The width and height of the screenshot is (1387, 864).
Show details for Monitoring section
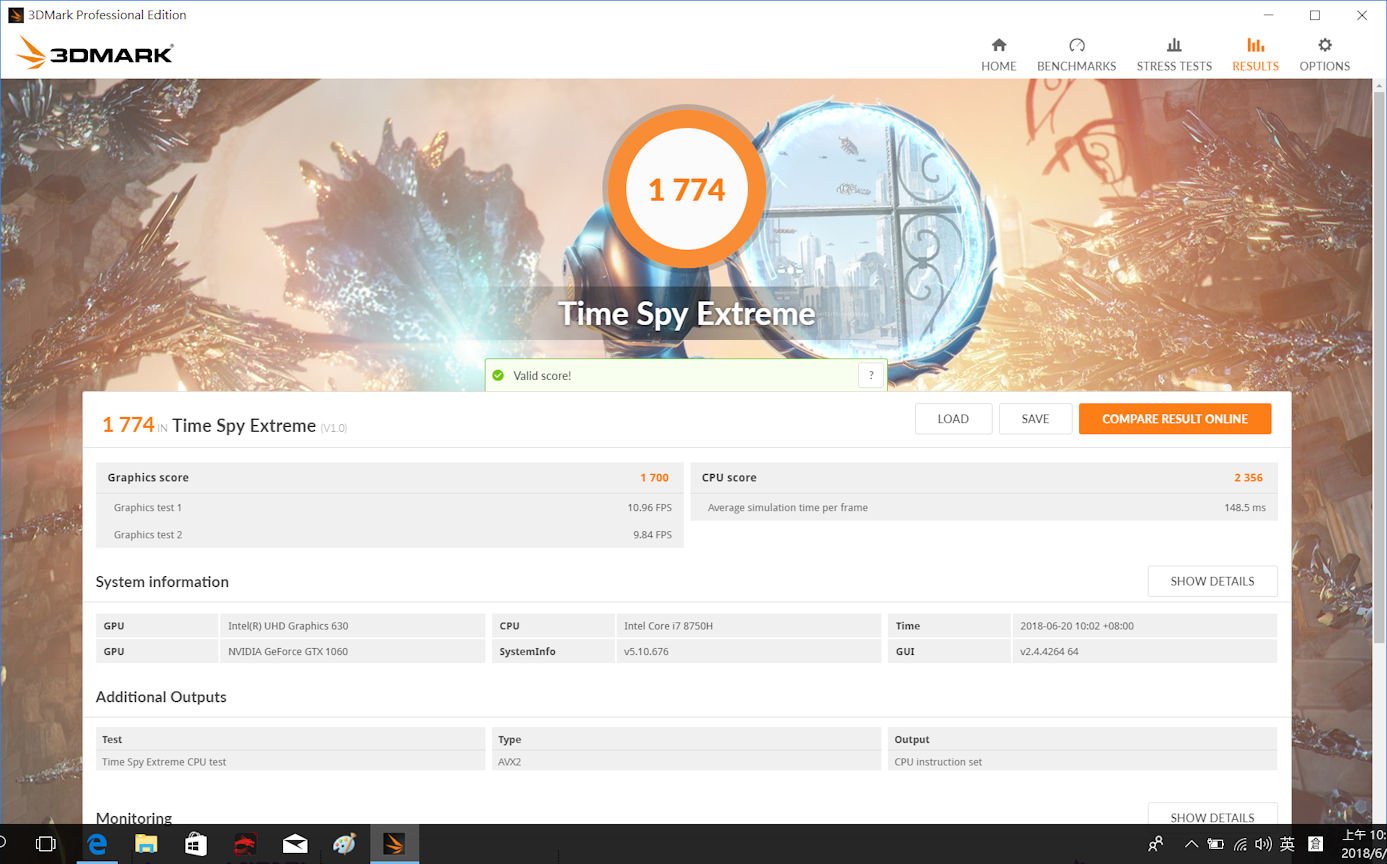coord(1212,814)
